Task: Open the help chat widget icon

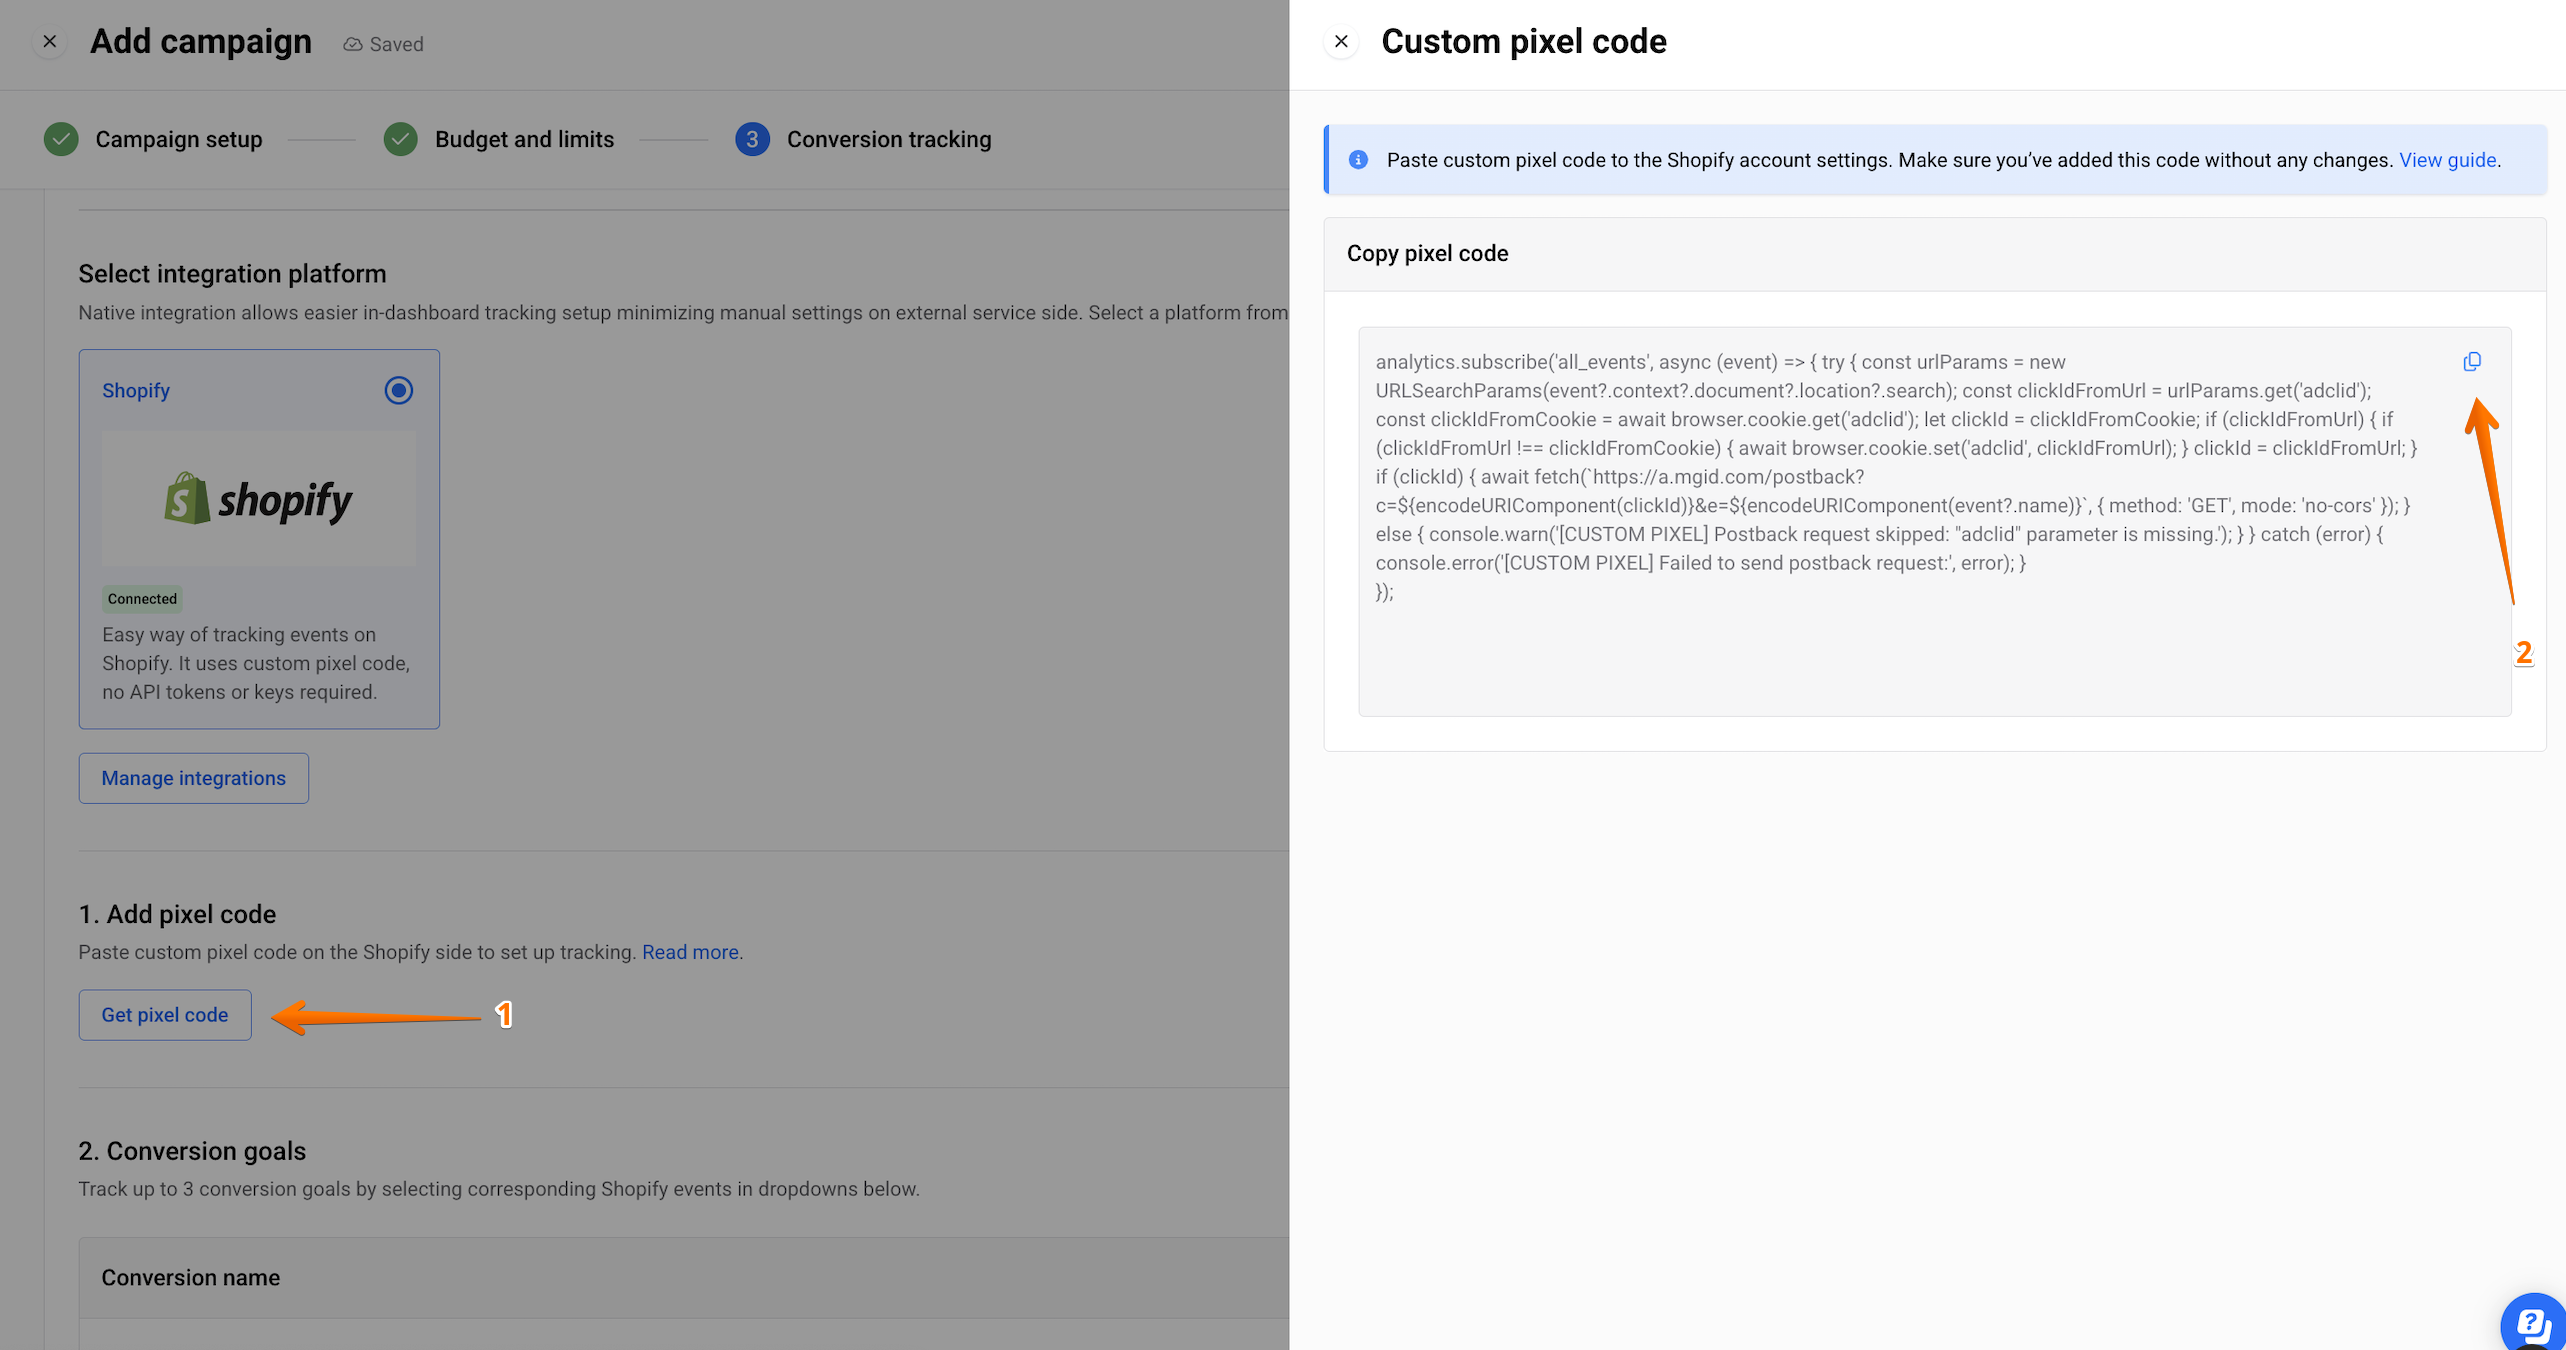Action: point(2533,1324)
